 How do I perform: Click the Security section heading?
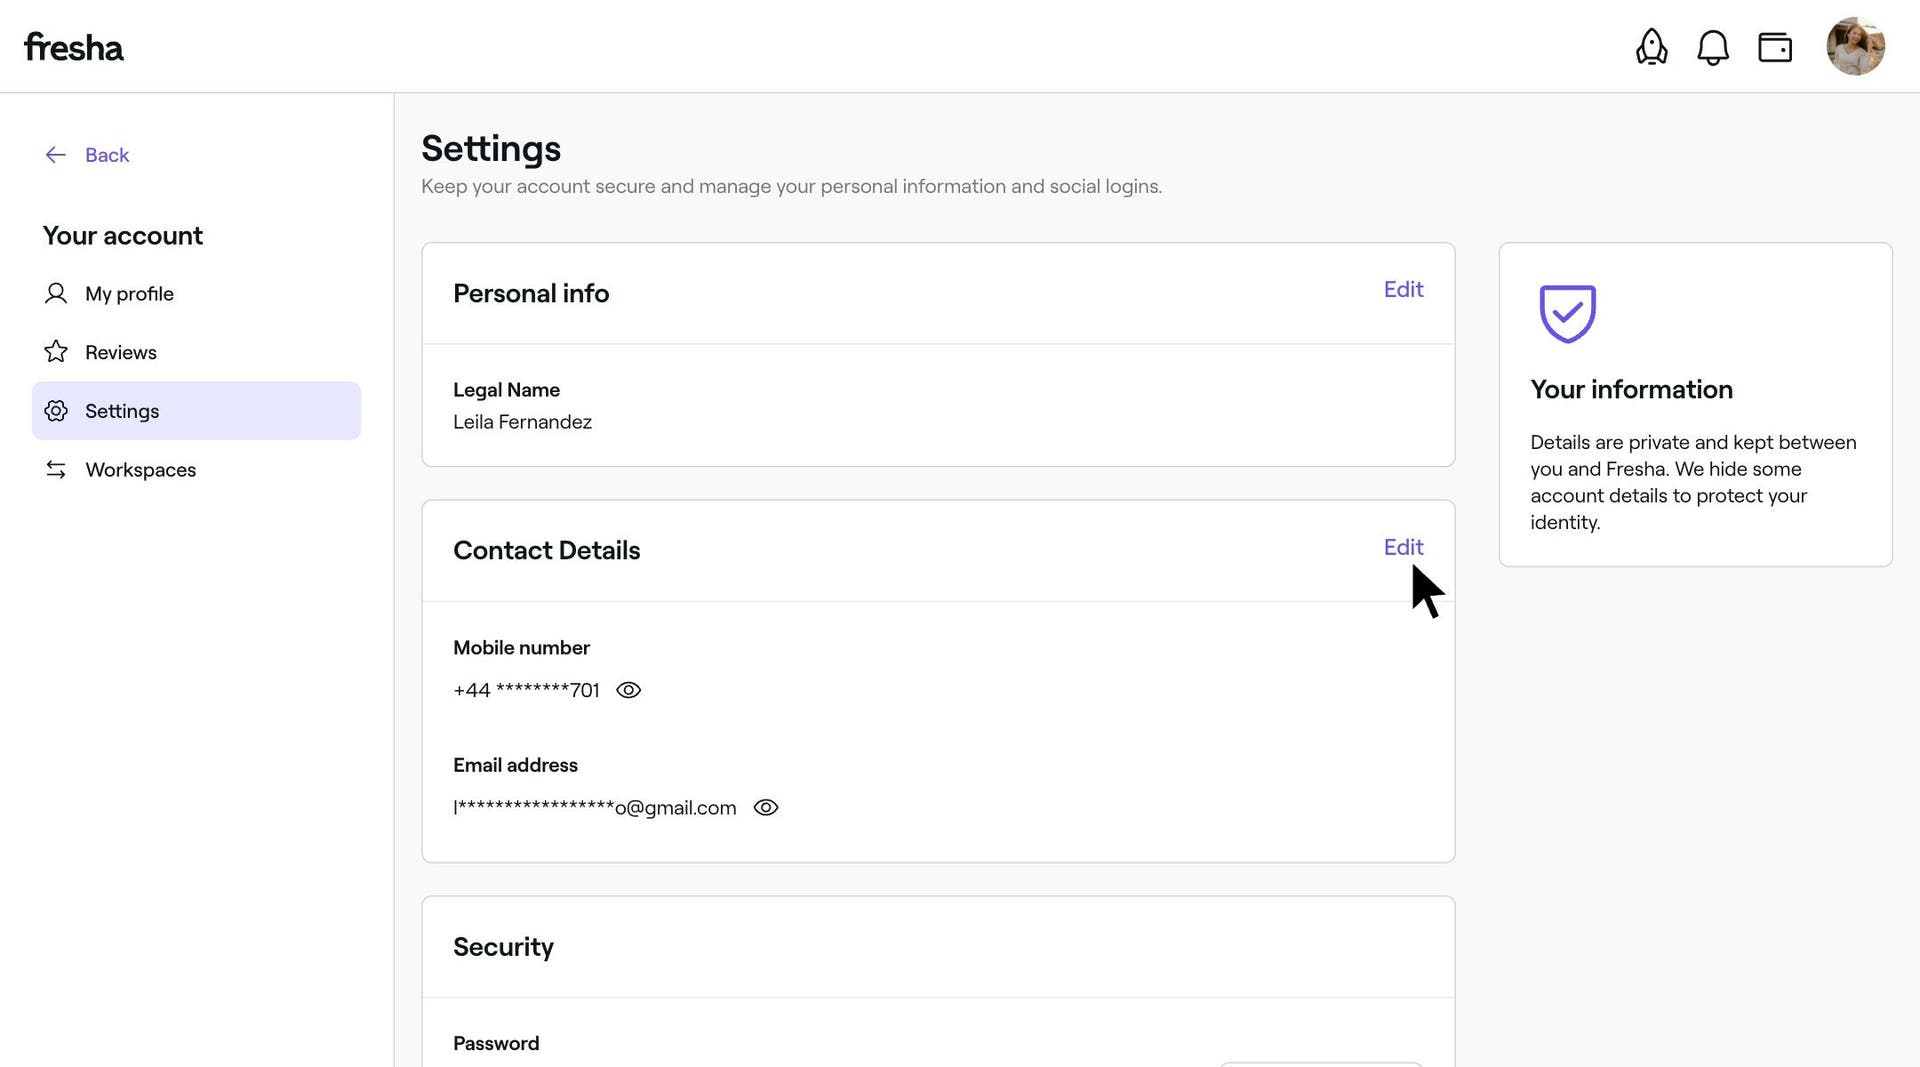click(503, 948)
